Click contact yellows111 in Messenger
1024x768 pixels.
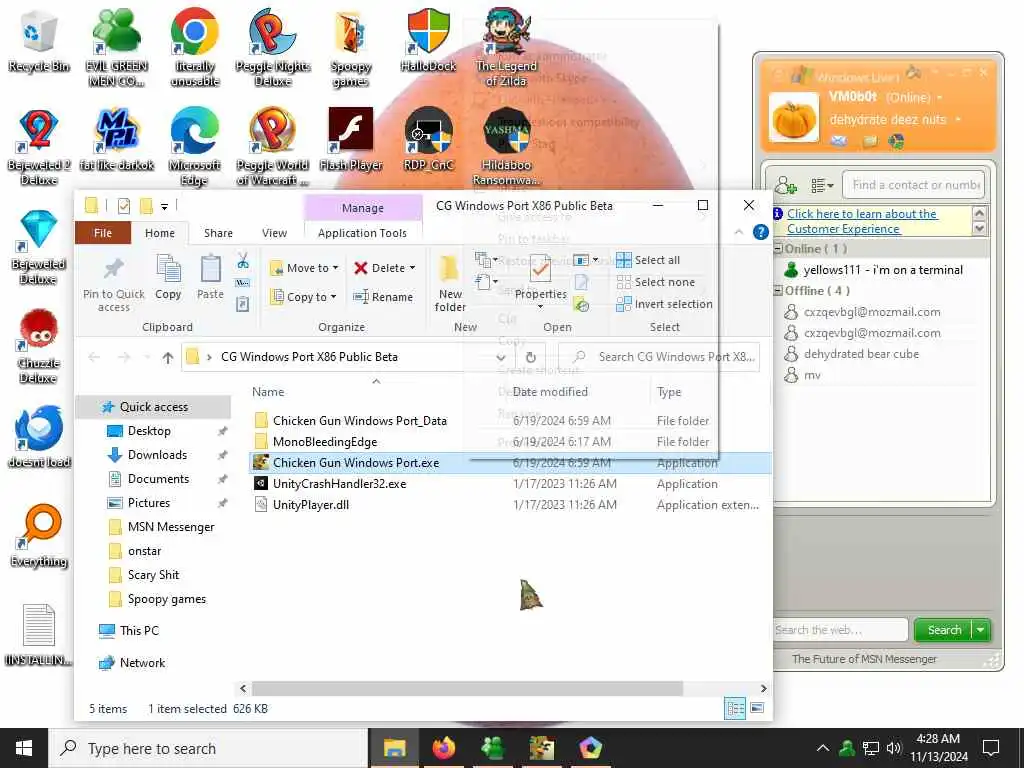pyautogui.click(x=881, y=270)
